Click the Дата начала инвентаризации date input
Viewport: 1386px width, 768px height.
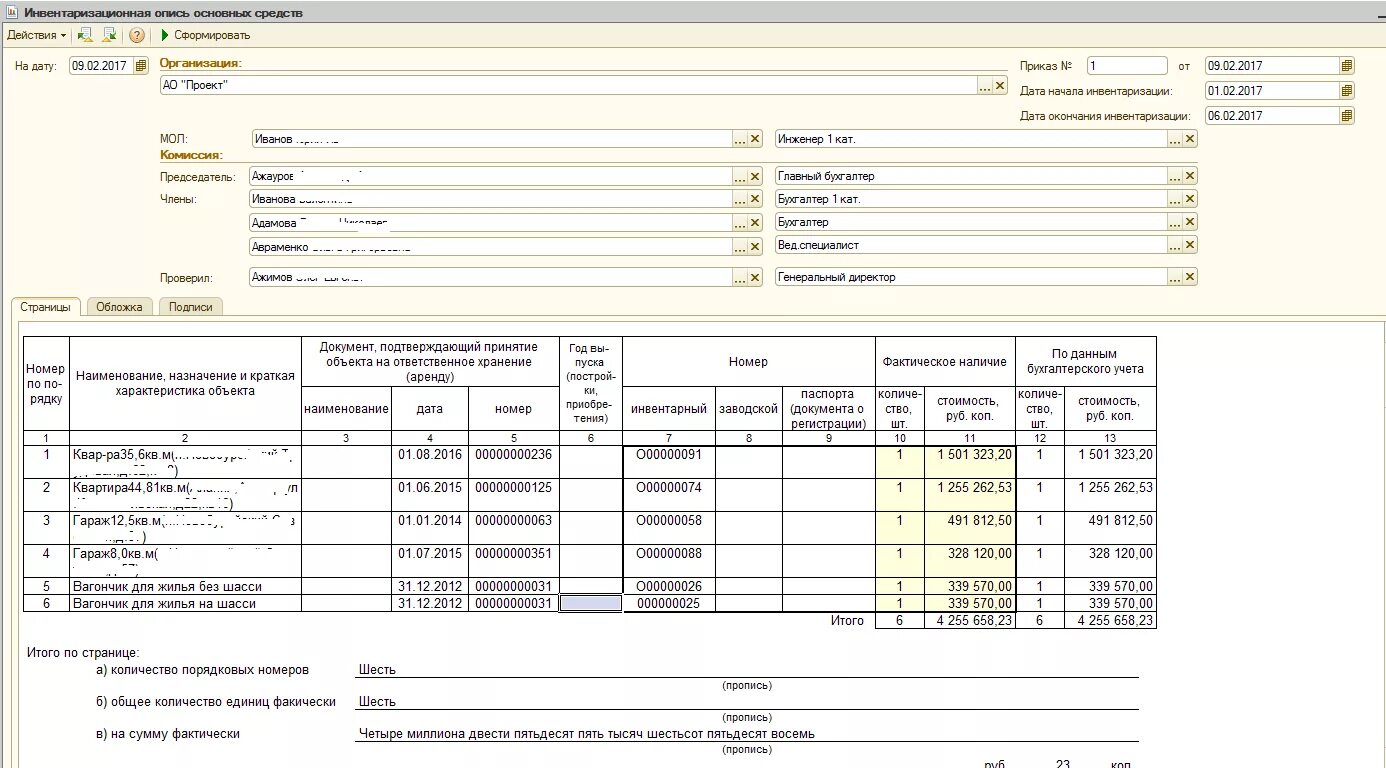click(x=1272, y=91)
